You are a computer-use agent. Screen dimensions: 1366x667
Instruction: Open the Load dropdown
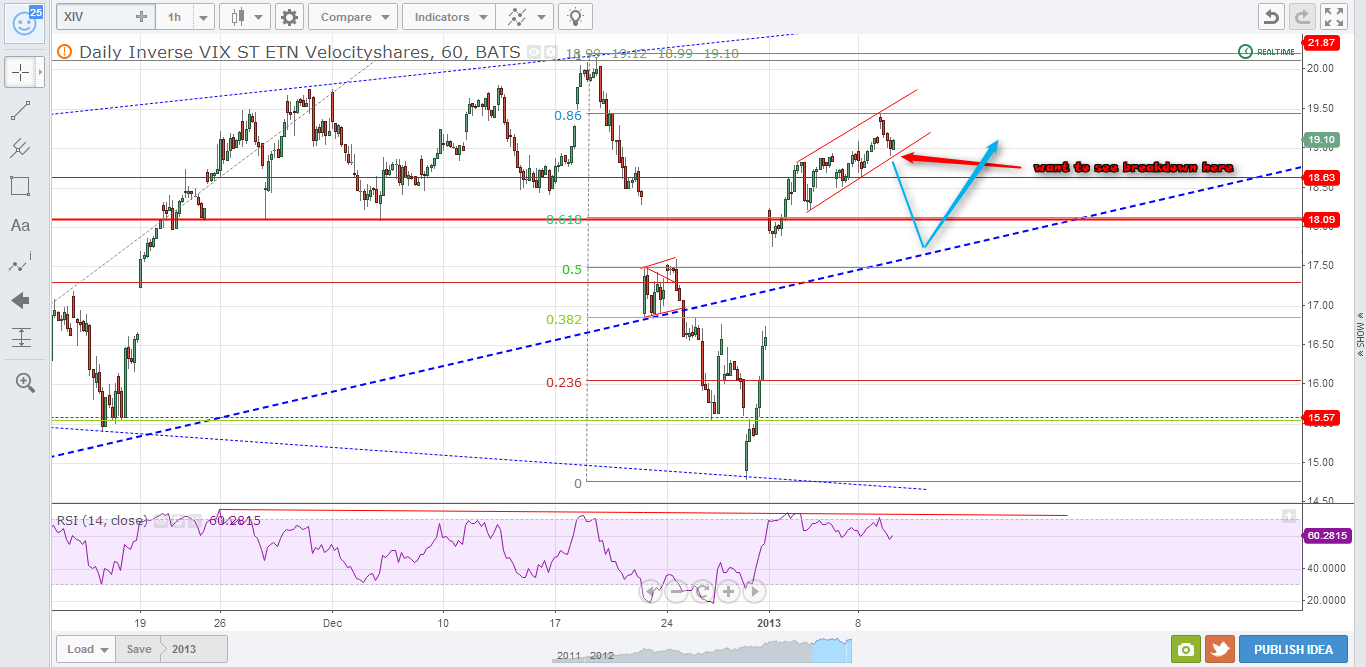pyautogui.click(x=86, y=649)
